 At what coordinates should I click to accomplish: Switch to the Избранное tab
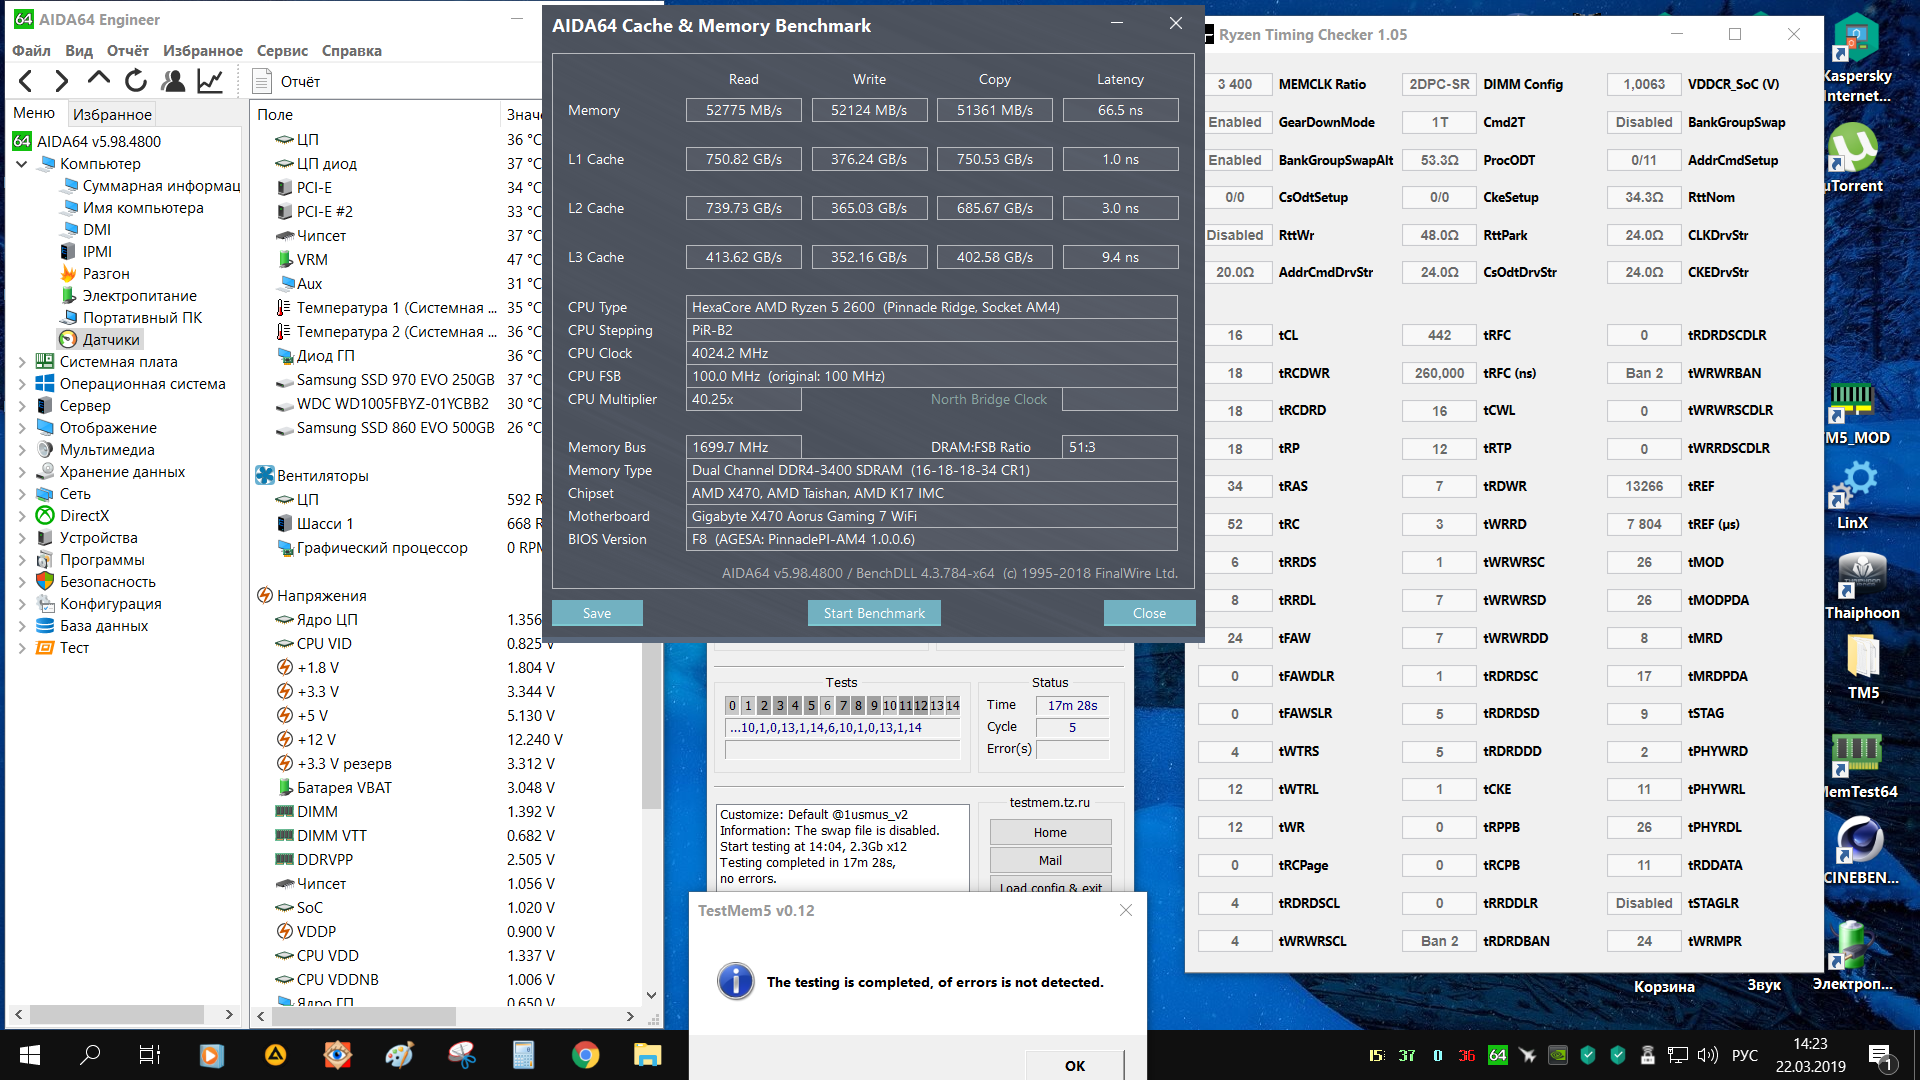(x=112, y=114)
